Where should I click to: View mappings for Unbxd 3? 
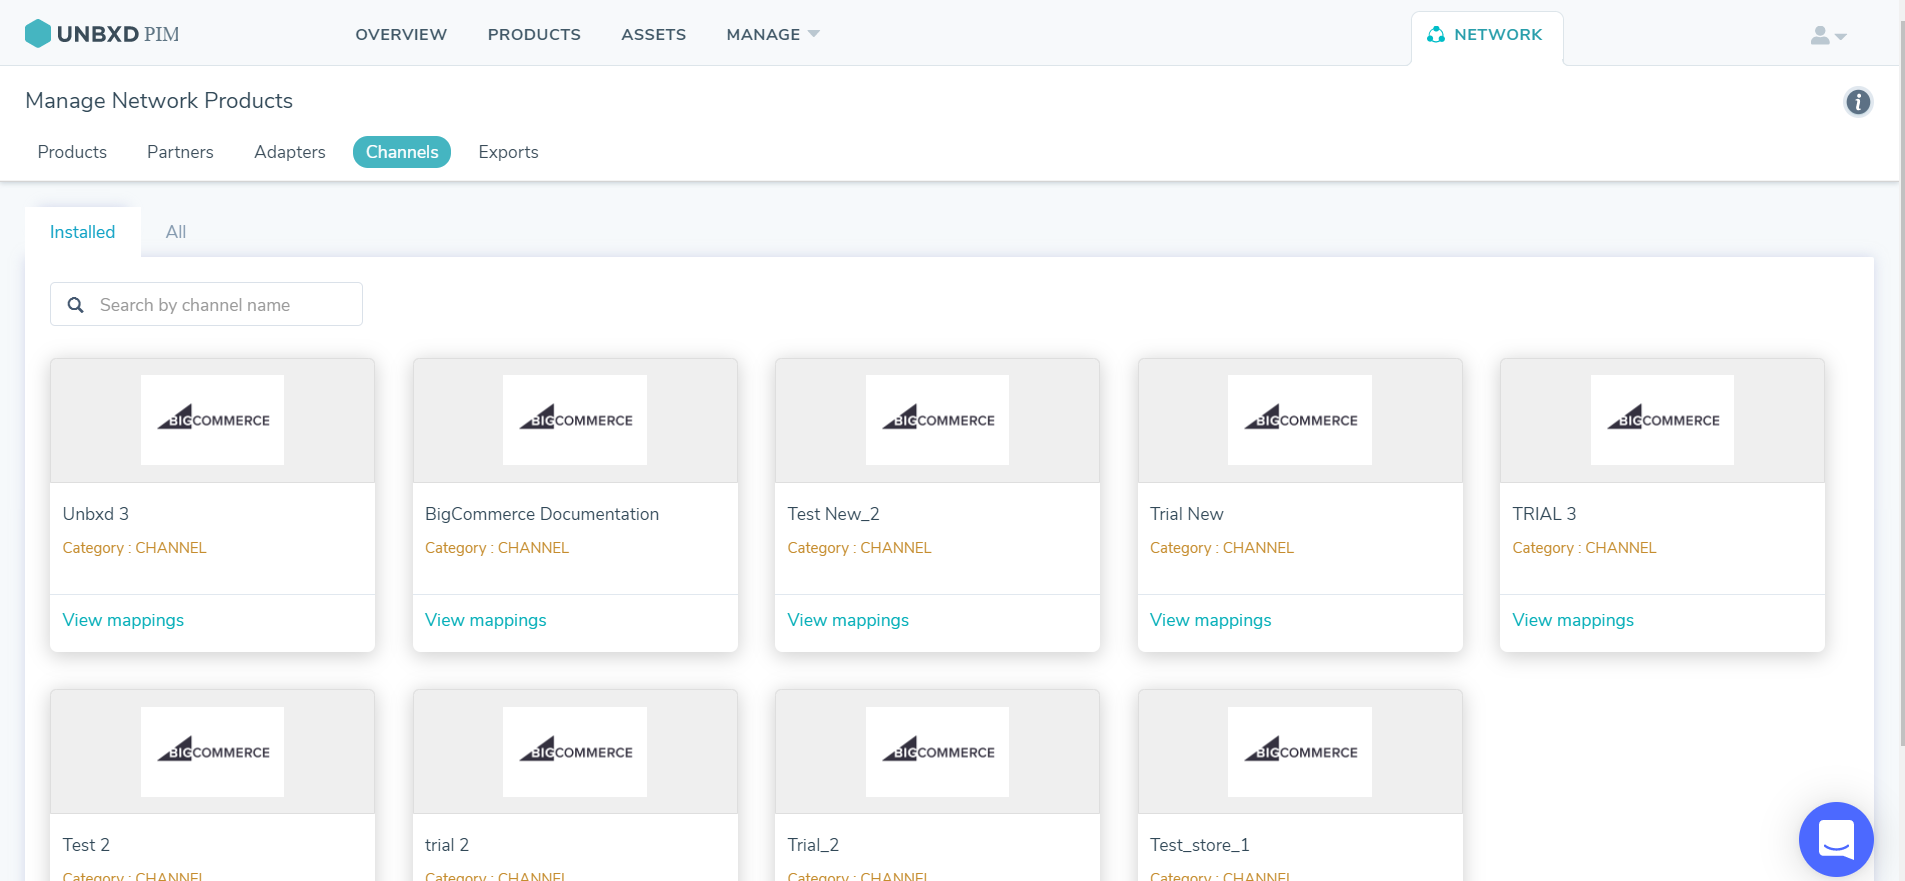123,620
